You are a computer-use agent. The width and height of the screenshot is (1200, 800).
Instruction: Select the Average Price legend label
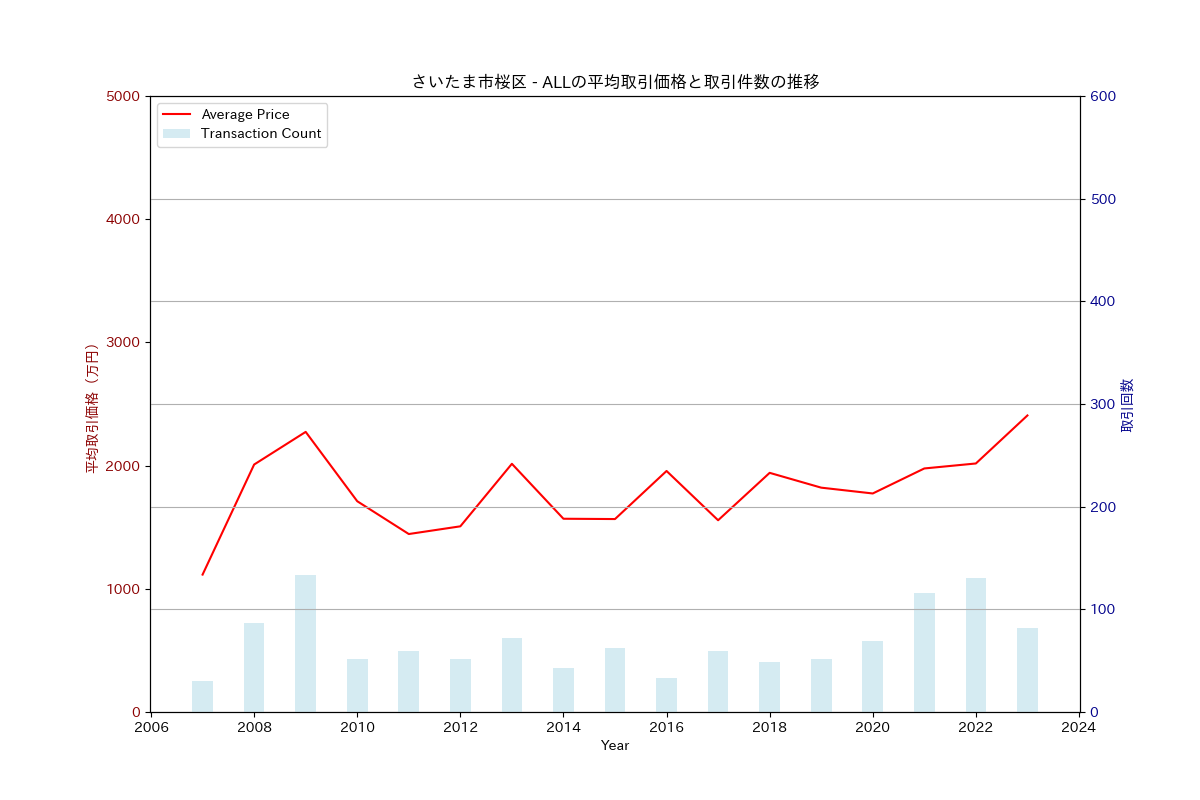[245, 115]
